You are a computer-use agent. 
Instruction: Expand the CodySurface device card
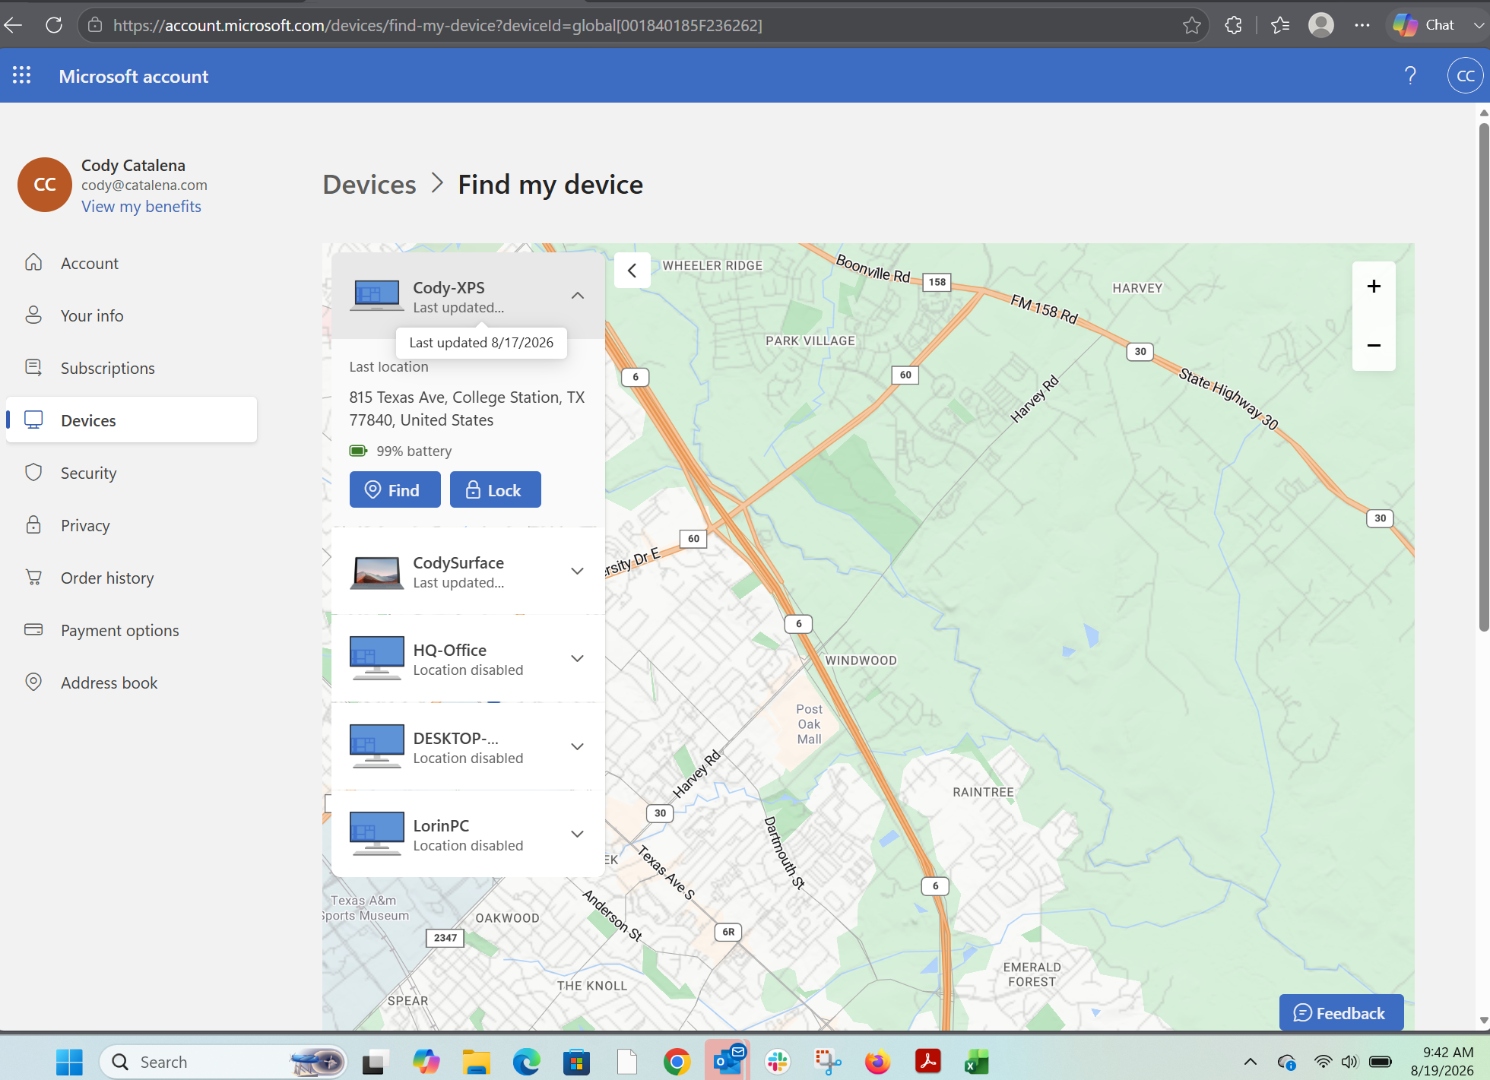[577, 571]
